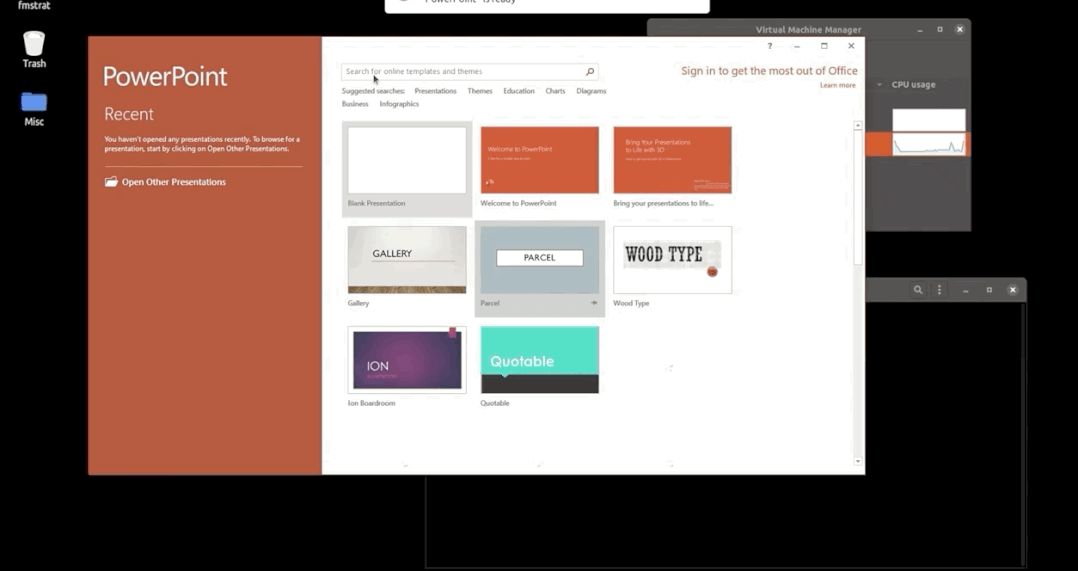Pin the Parcel template using the pin icon
The height and width of the screenshot is (571, 1078).
tap(594, 302)
